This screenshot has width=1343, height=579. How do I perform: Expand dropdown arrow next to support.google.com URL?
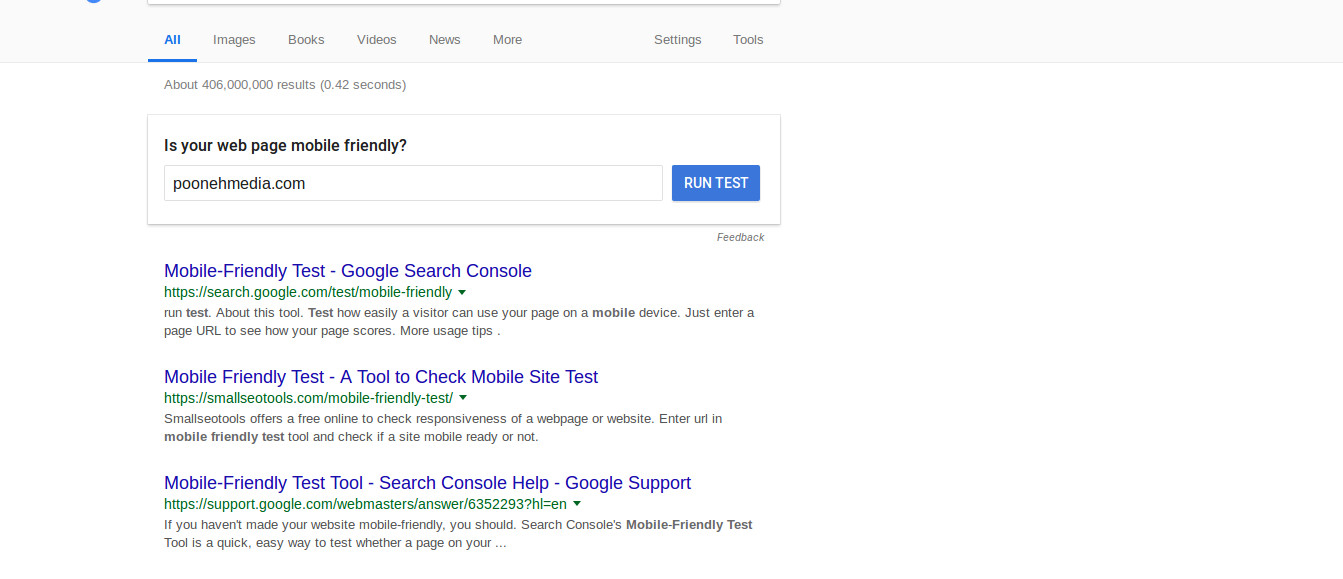[577, 505]
